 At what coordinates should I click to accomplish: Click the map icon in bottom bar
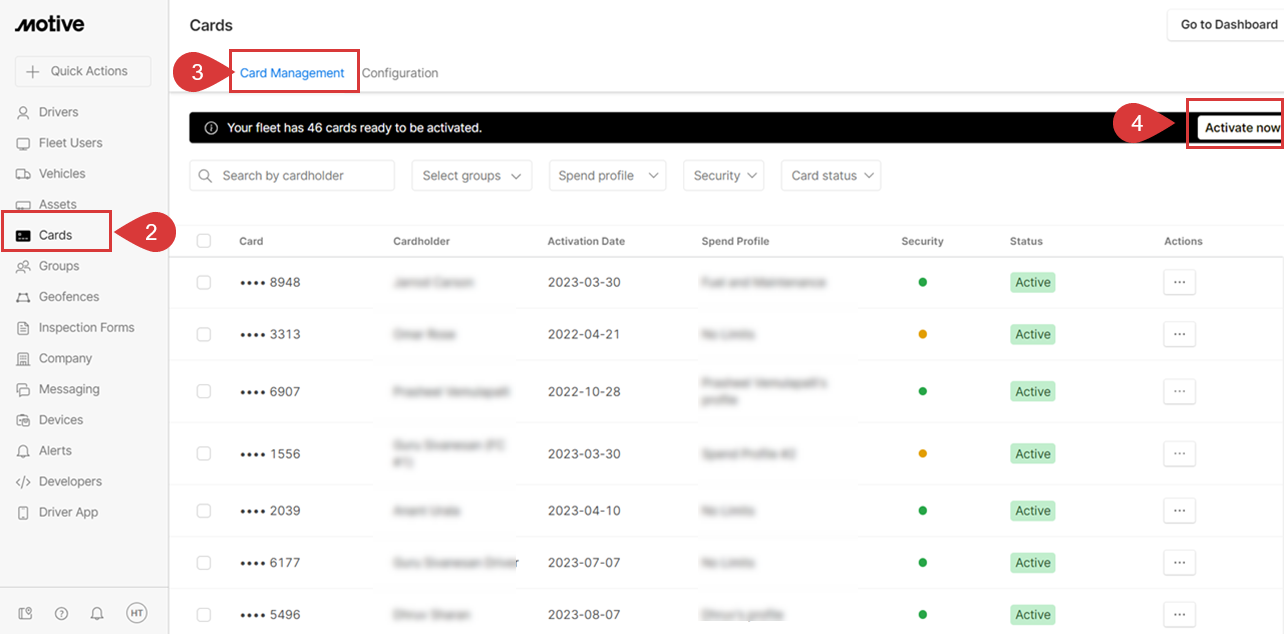[26, 613]
